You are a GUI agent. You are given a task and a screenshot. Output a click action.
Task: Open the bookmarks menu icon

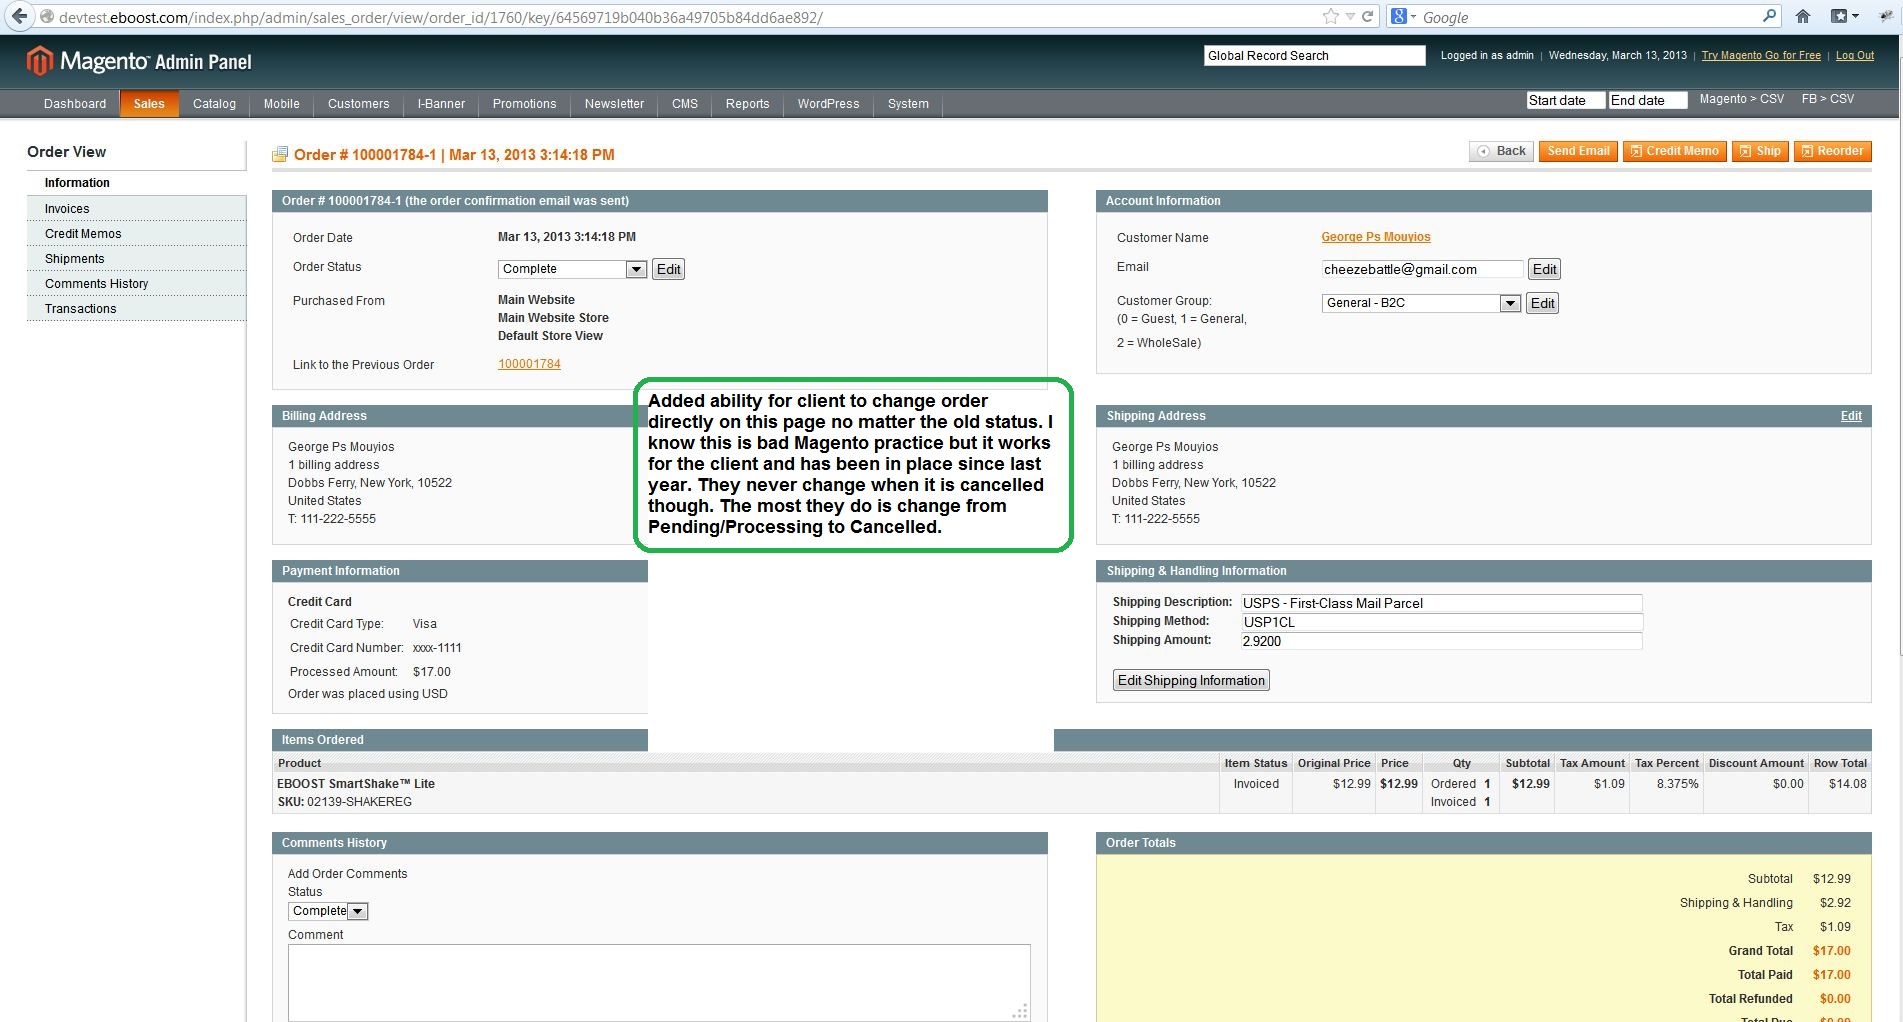point(1844,16)
